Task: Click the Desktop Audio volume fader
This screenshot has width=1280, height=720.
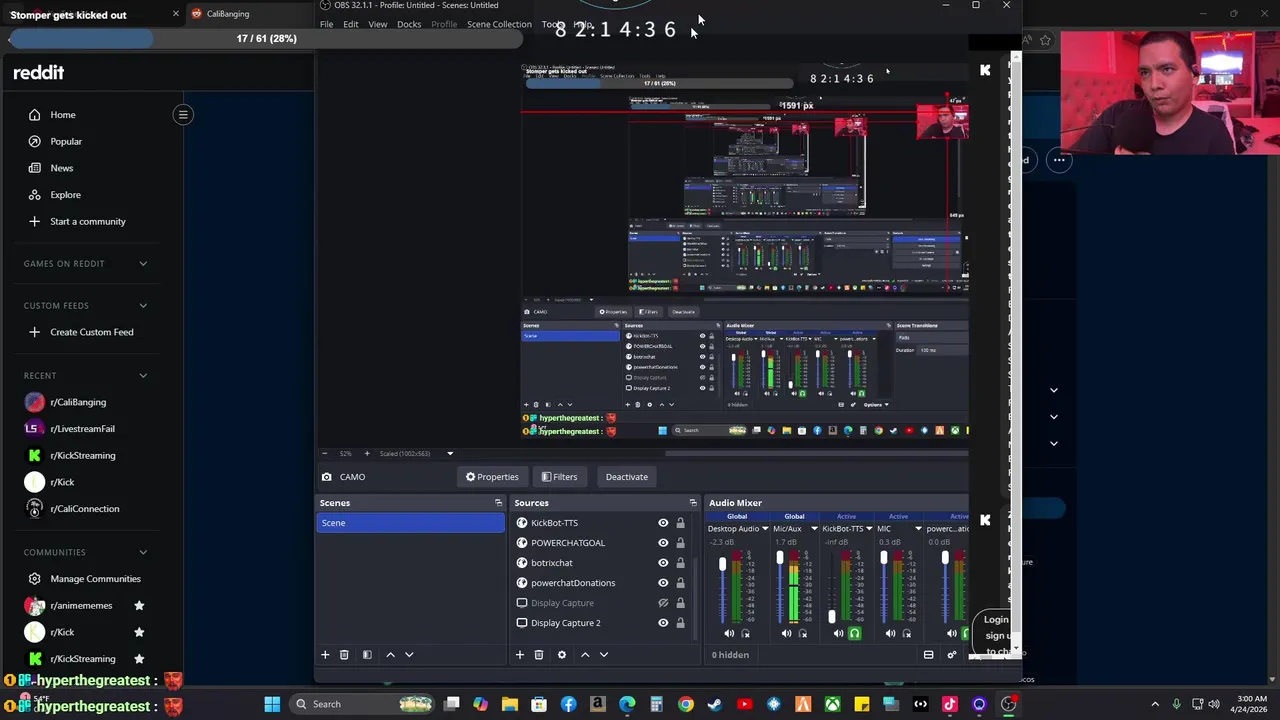Action: point(722,566)
